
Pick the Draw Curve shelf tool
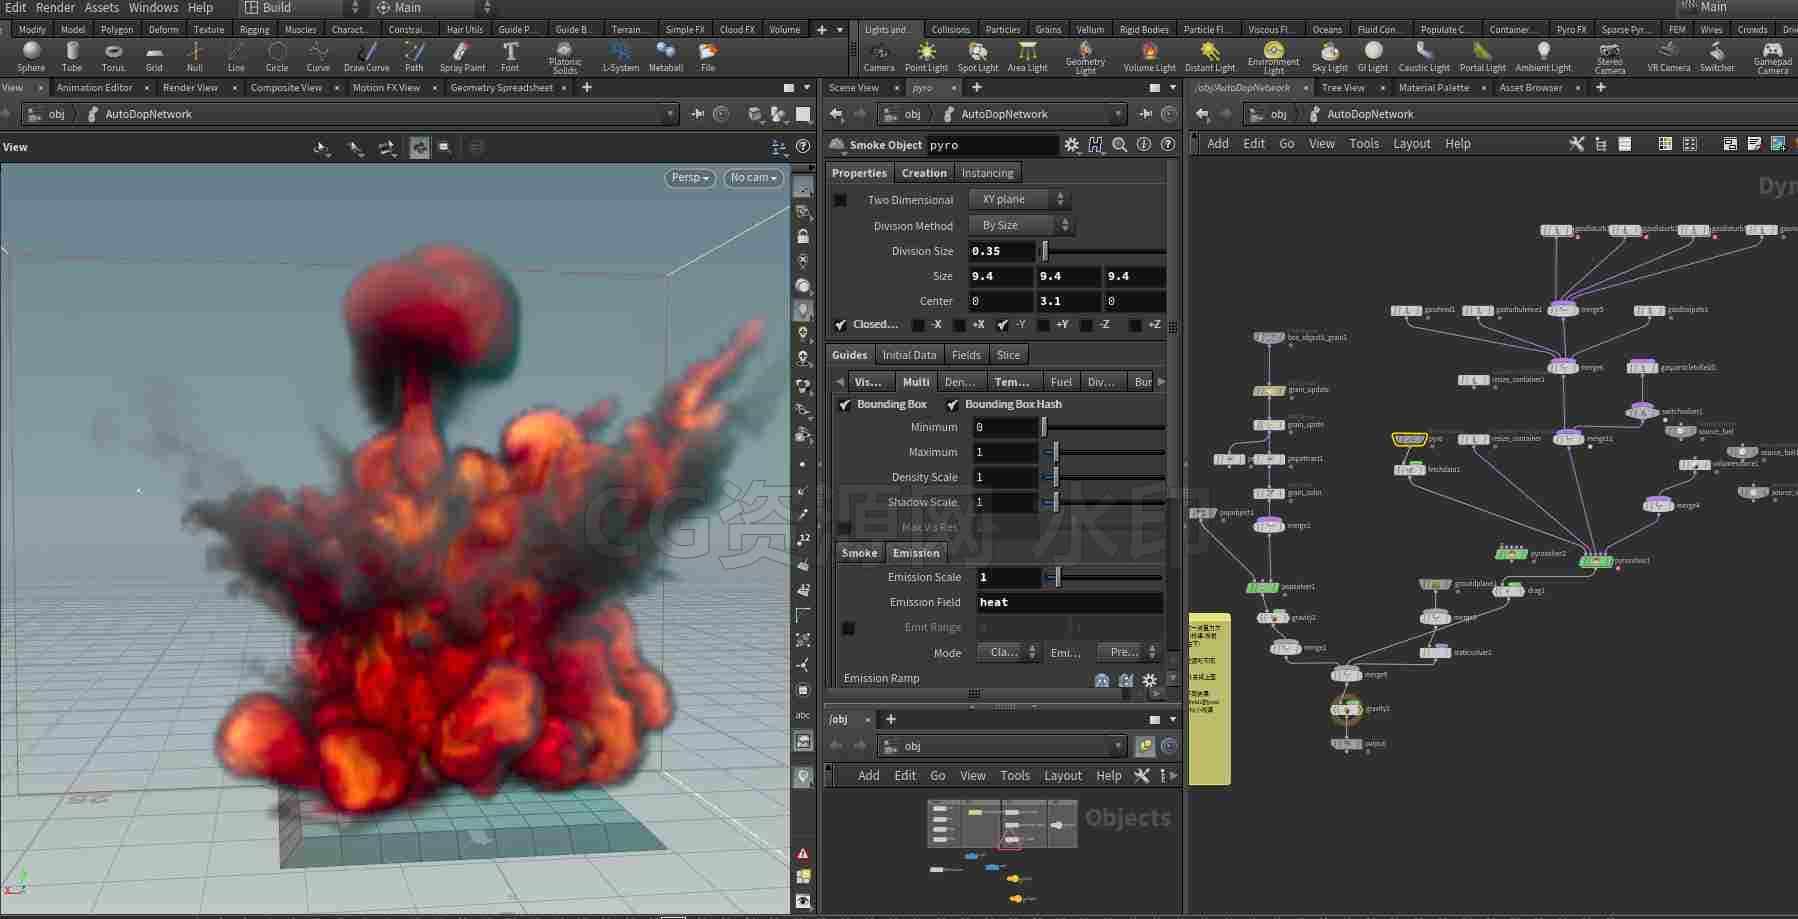[366, 56]
